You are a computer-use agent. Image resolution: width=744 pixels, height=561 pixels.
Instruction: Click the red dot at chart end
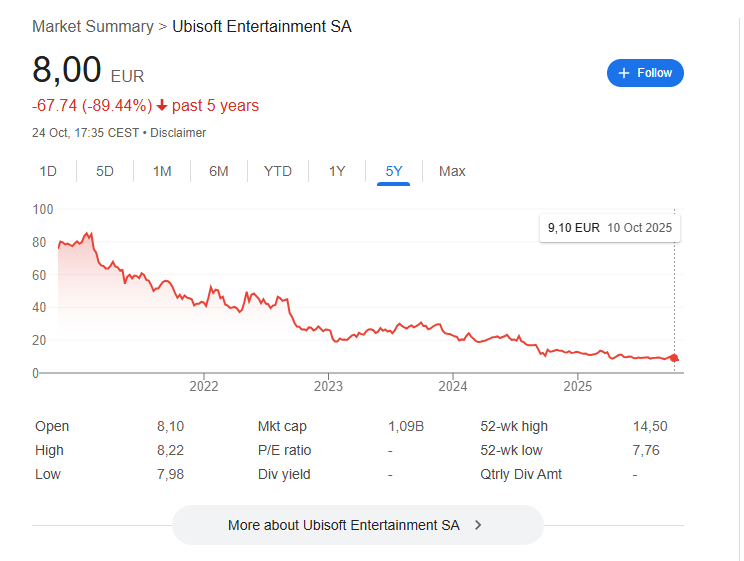pyautogui.click(x=675, y=359)
